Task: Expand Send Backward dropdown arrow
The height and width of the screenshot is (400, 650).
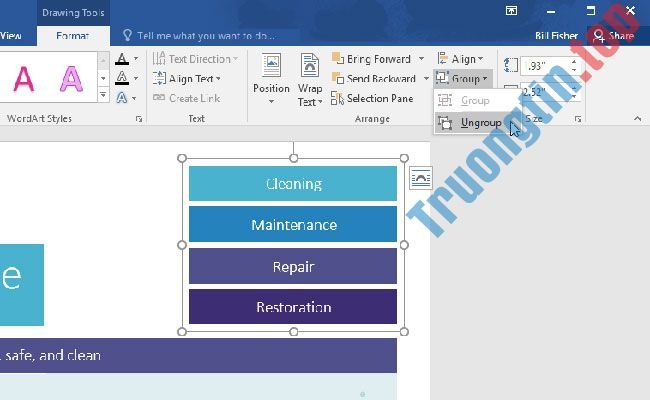Action: (426, 78)
